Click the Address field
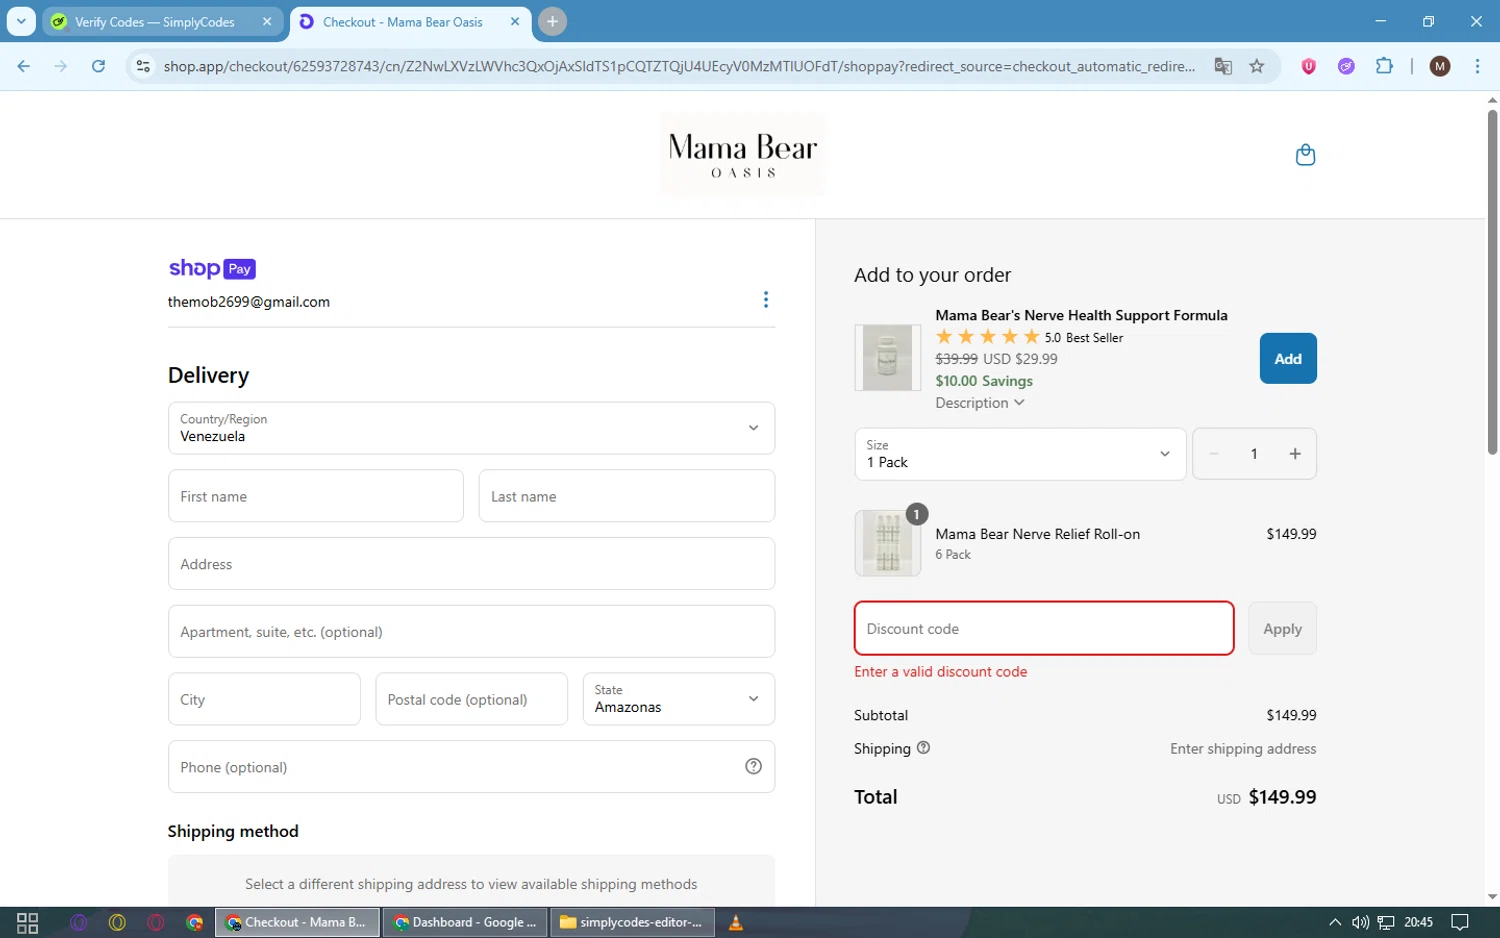This screenshot has height=938, width=1500. tap(471, 564)
